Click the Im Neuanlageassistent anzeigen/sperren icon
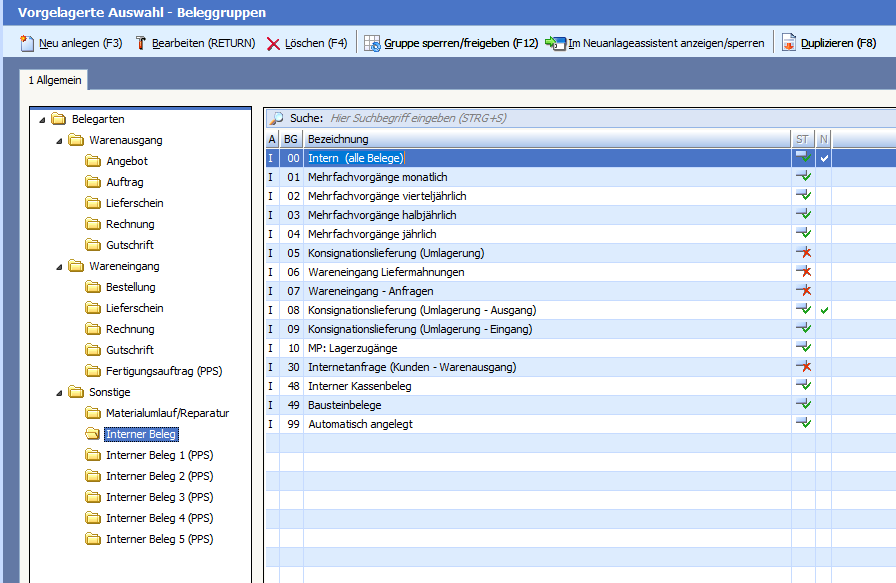The height and width of the screenshot is (583, 896). click(x=557, y=43)
